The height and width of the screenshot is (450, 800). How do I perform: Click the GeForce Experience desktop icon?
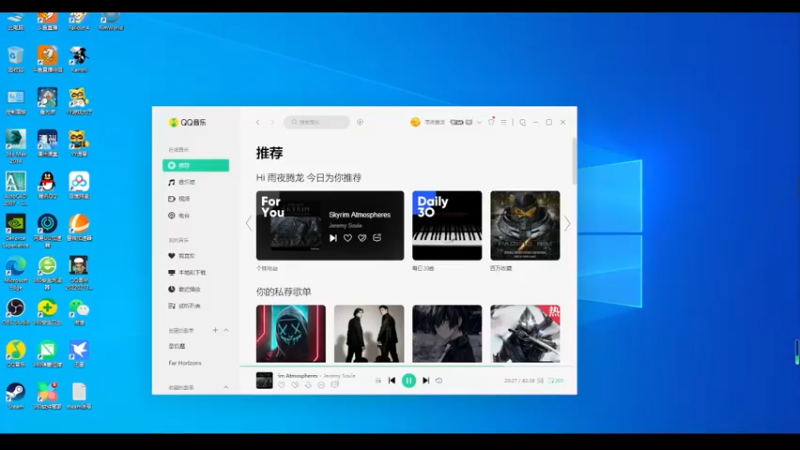16,231
